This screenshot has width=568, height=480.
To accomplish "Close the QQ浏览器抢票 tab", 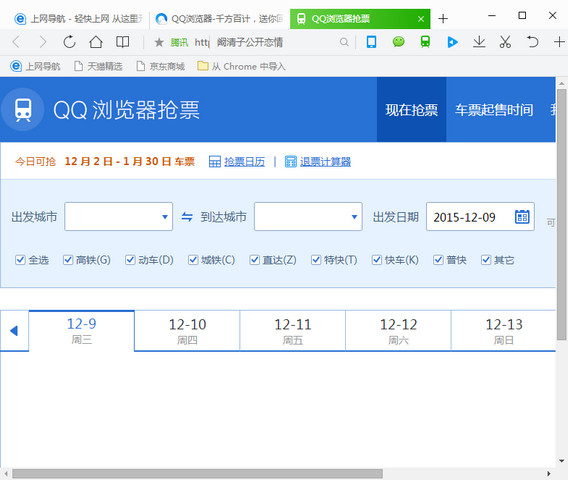I will coord(421,19).
